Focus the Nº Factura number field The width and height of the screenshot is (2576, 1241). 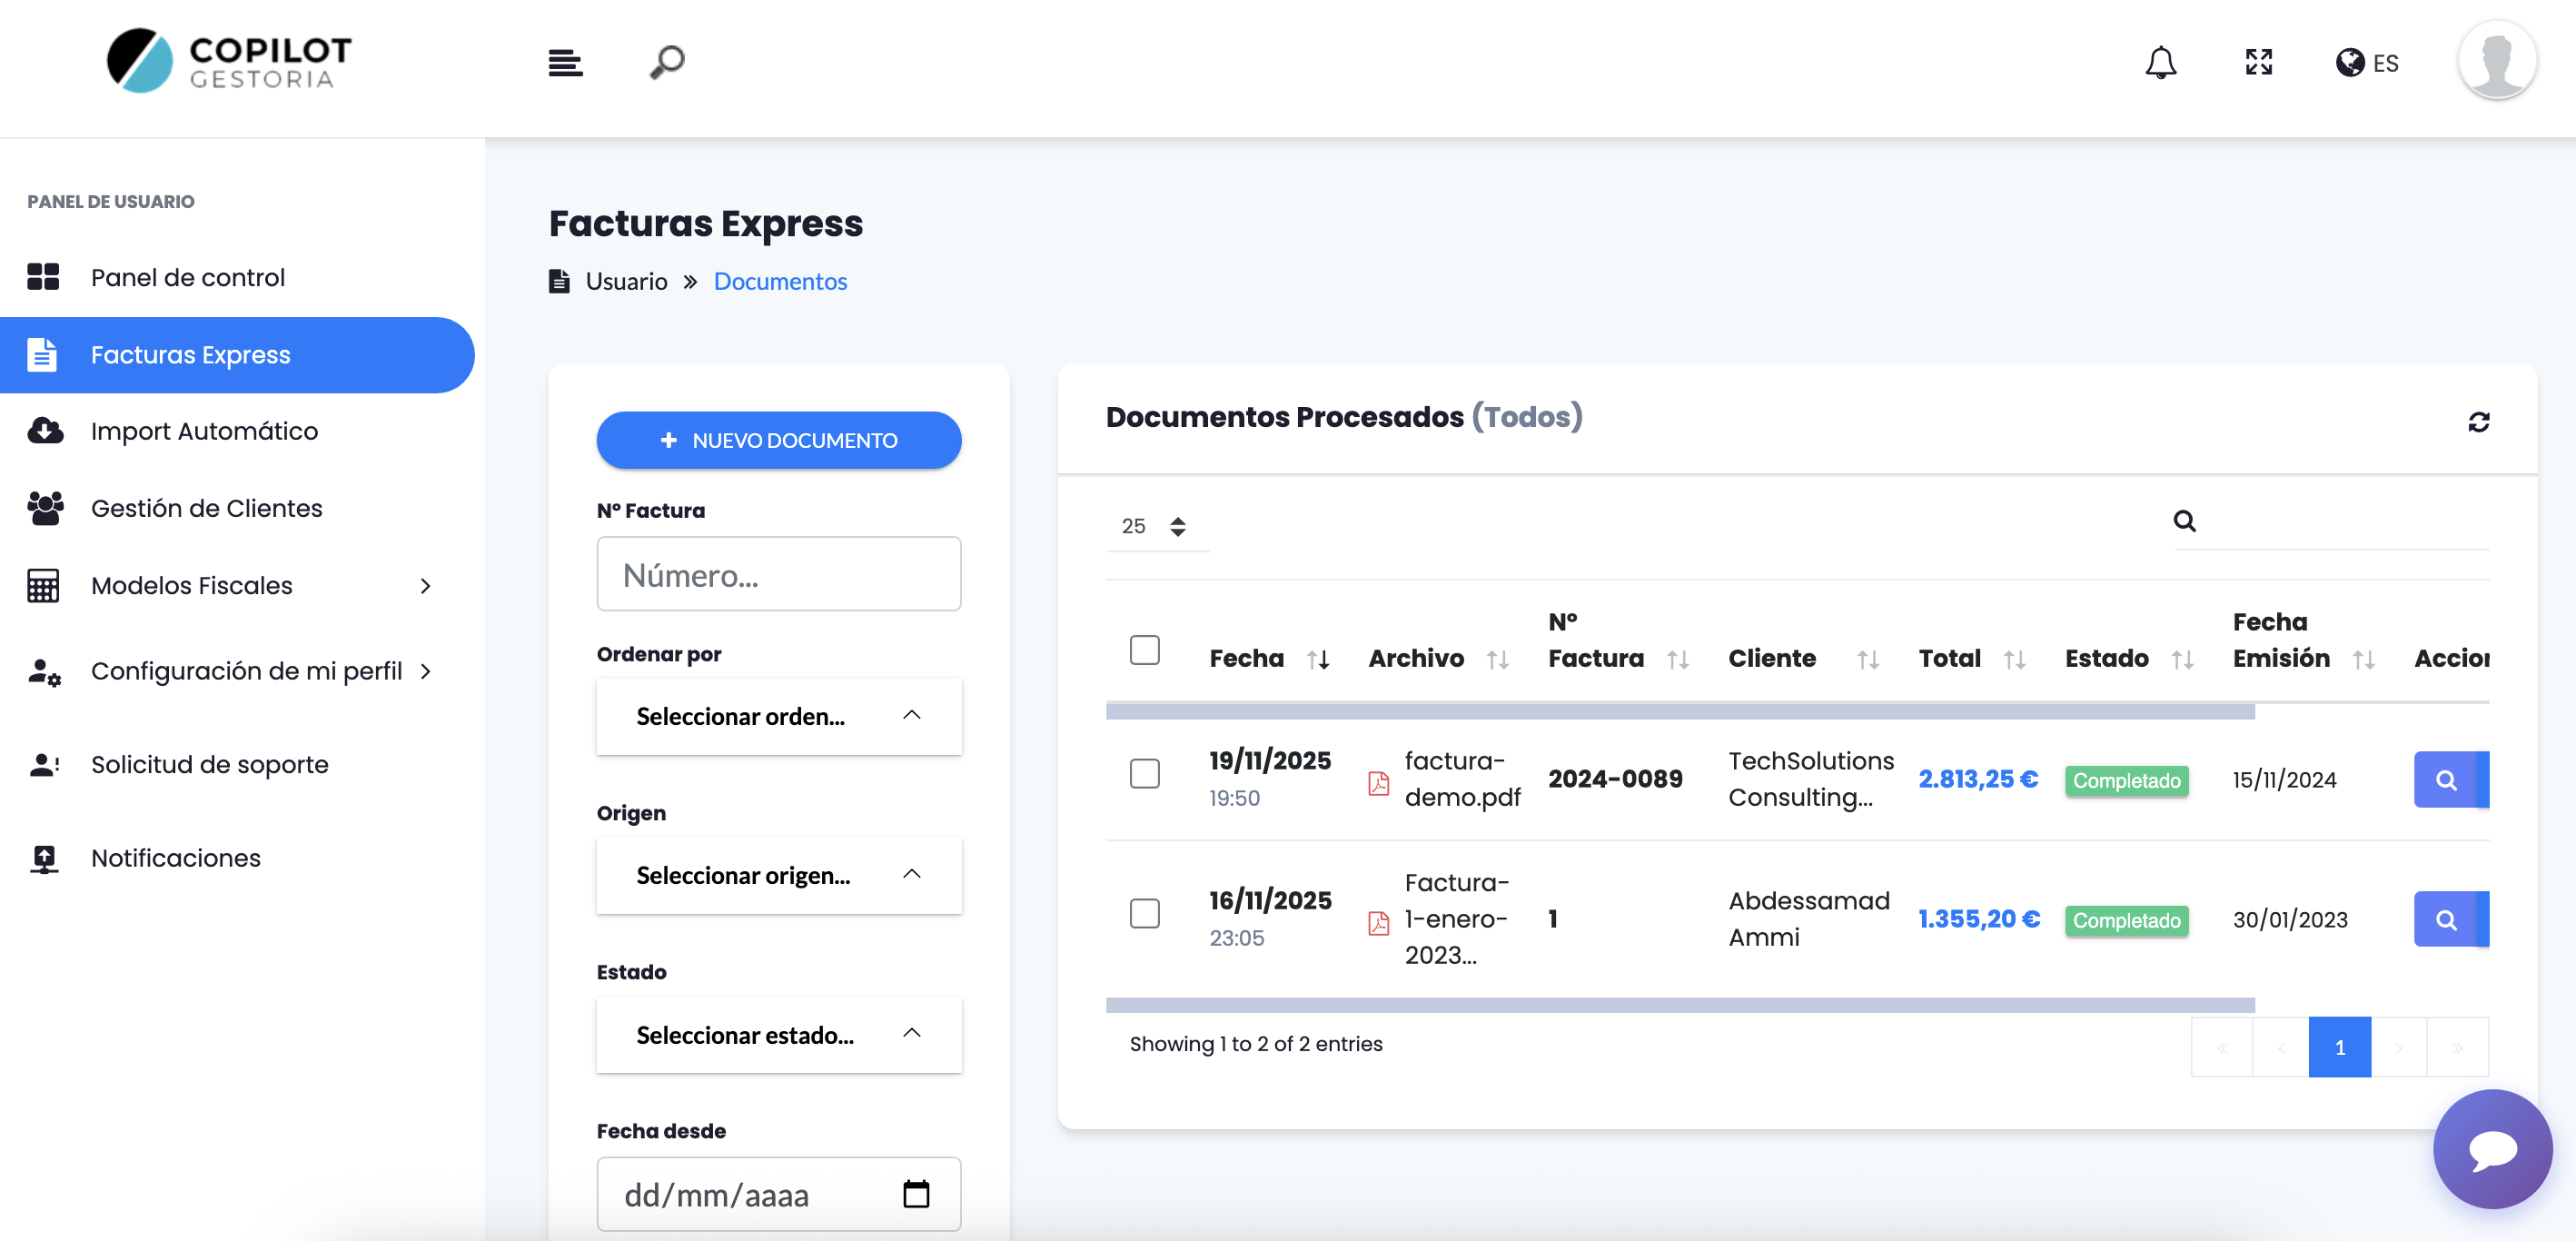coord(778,574)
